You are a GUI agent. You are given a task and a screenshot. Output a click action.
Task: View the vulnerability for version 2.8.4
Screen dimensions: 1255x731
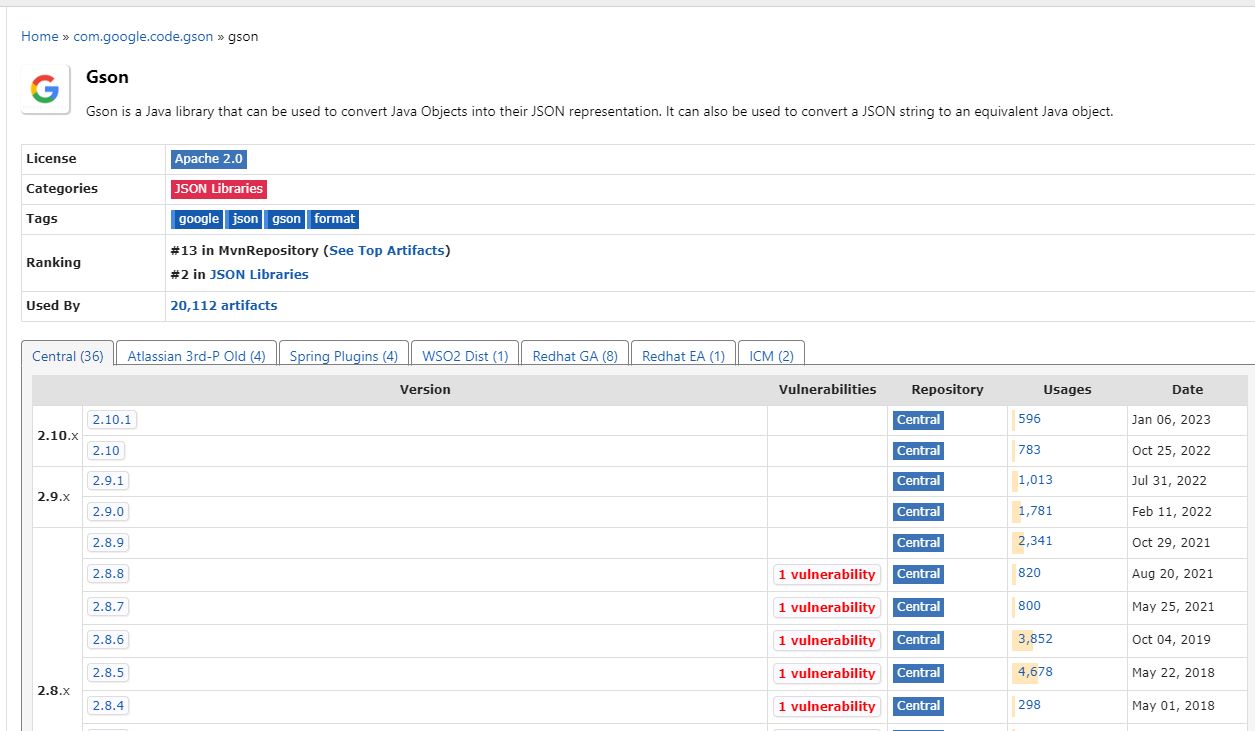[x=827, y=707]
